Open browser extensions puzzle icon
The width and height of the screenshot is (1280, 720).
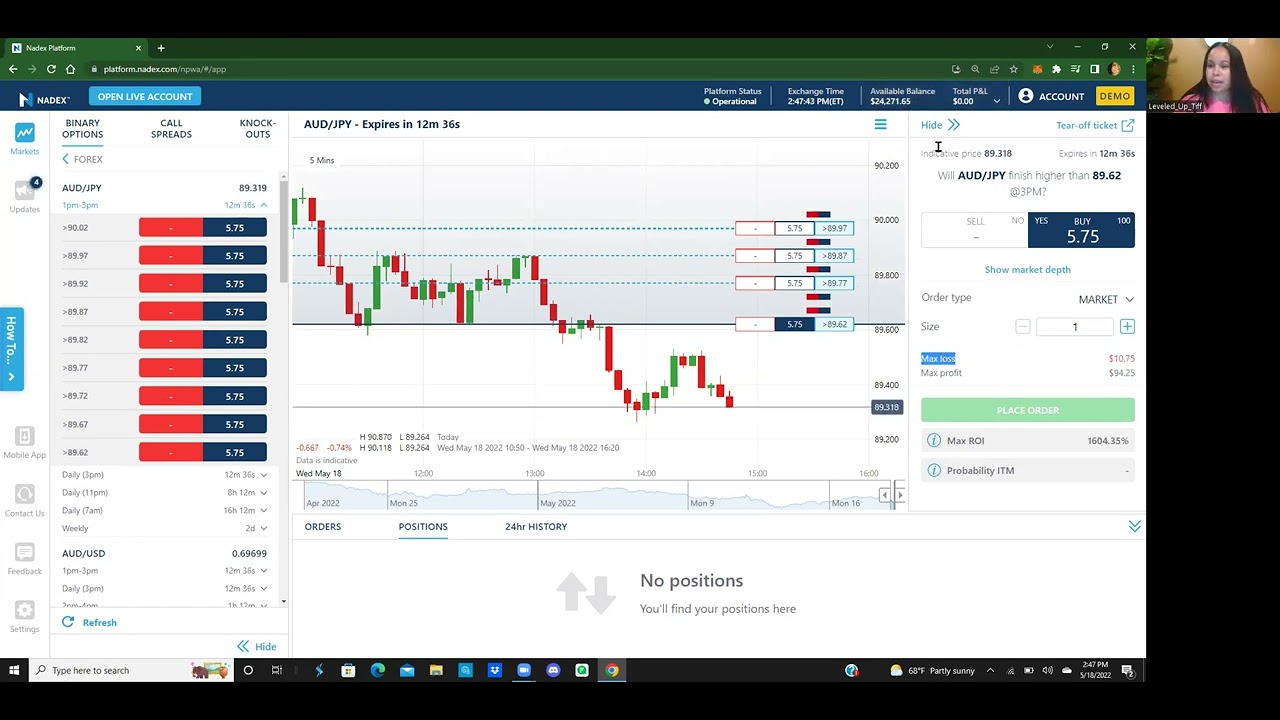point(1056,69)
